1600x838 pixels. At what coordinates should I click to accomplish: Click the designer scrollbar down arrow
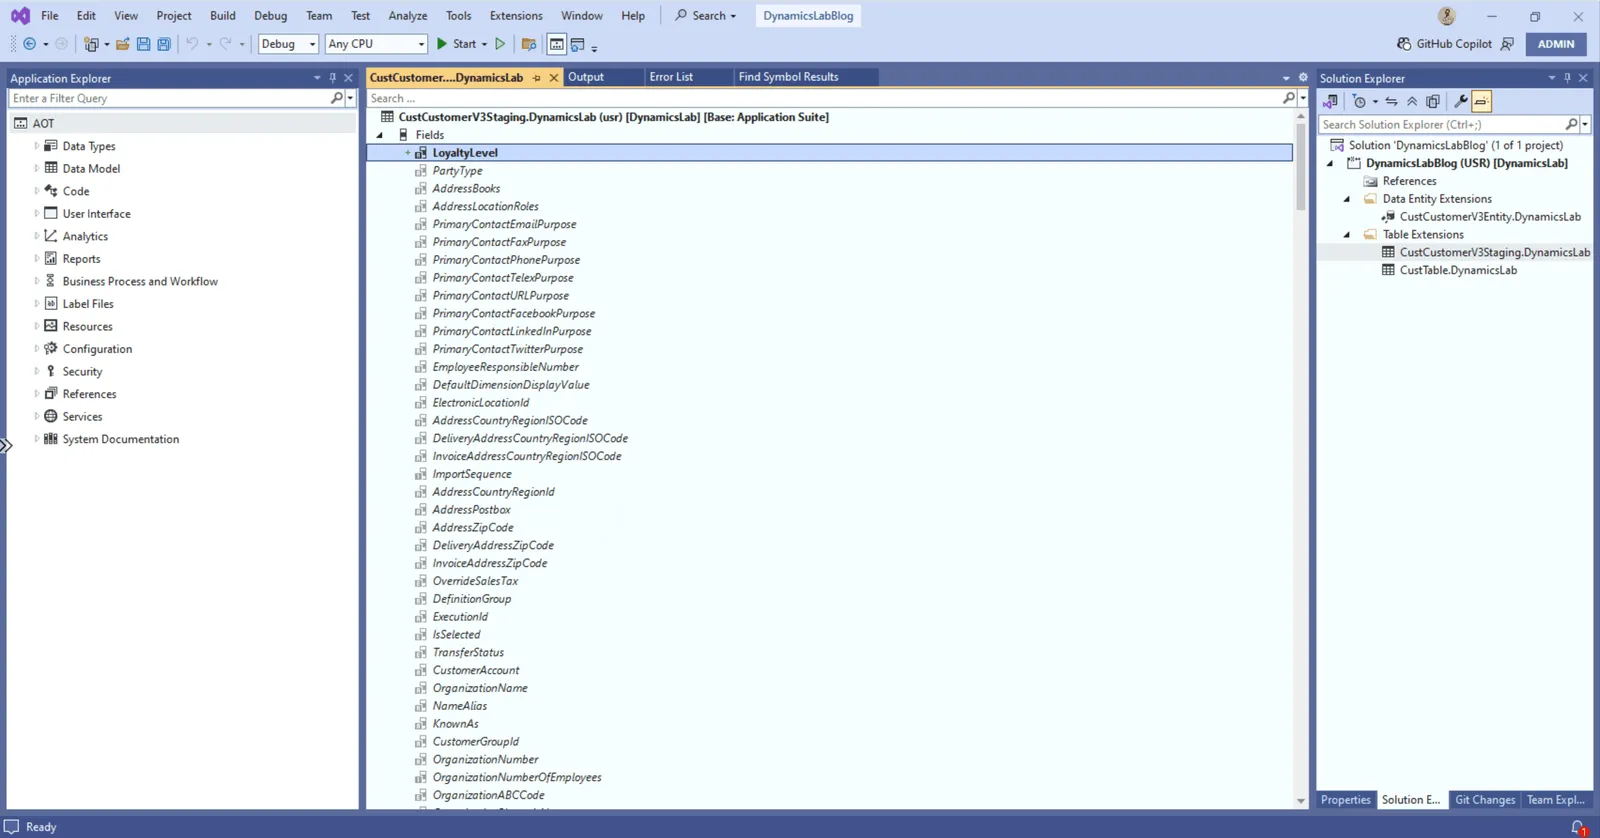(x=1301, y=801)
